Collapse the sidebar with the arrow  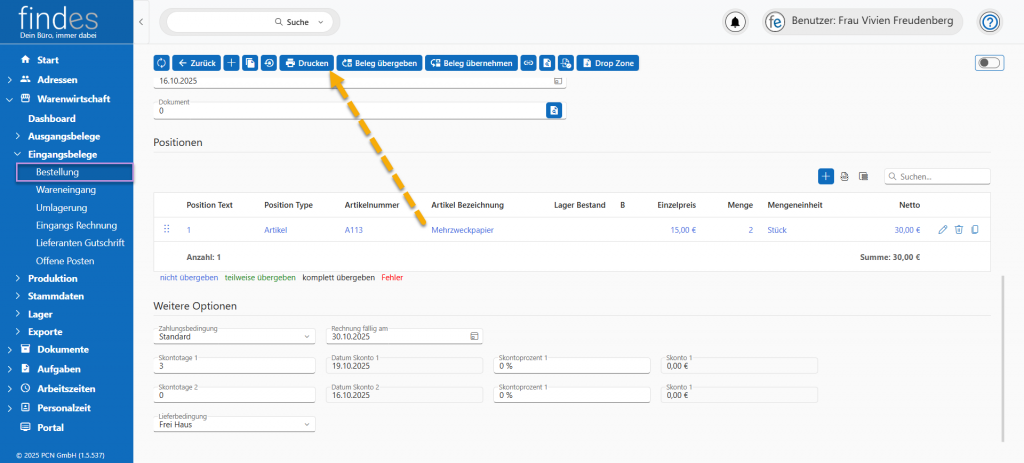tap(141, 21)
